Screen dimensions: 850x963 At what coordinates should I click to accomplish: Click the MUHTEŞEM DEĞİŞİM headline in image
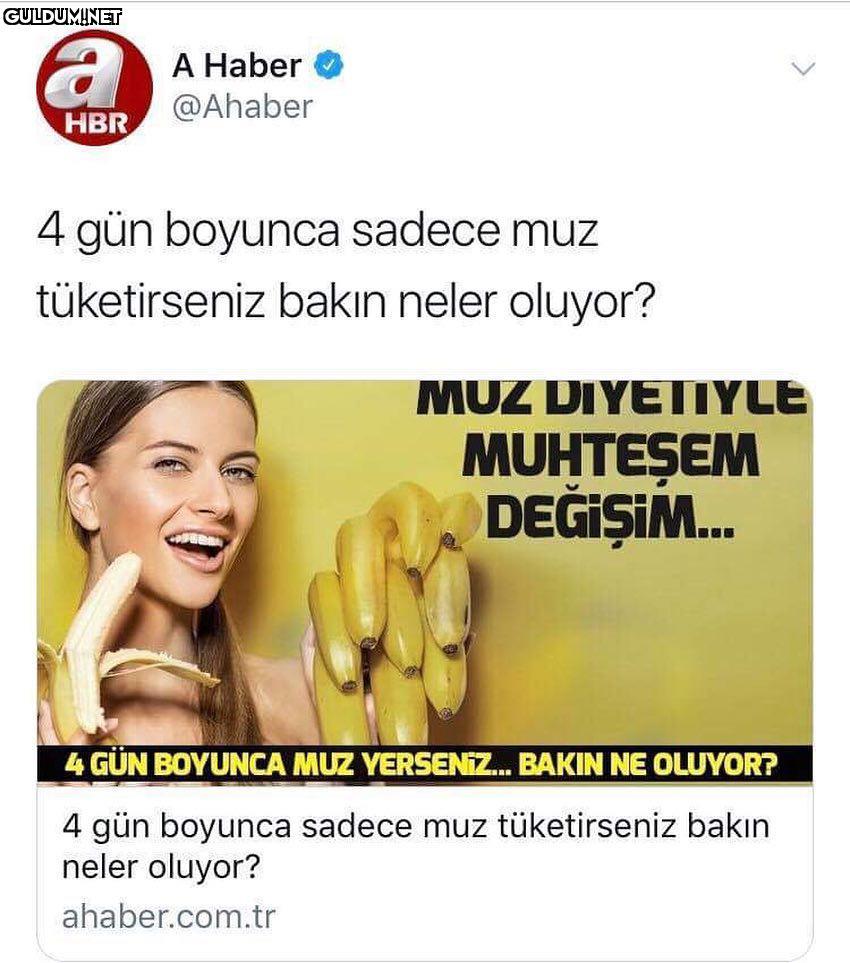(612, 485)
